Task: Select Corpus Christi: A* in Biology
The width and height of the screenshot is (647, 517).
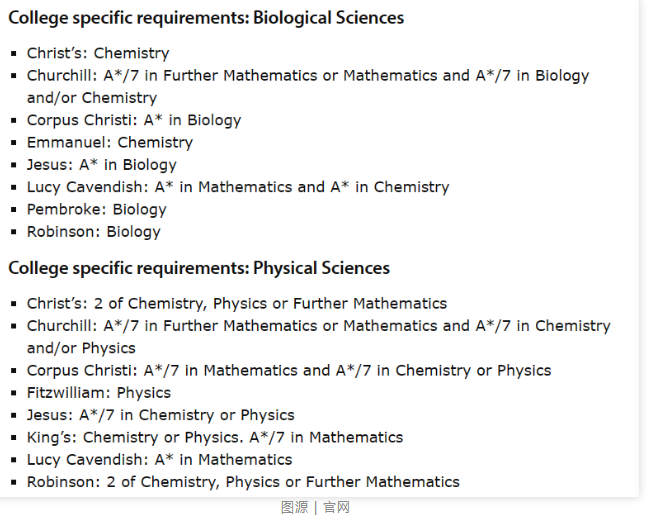Action: 134,120
